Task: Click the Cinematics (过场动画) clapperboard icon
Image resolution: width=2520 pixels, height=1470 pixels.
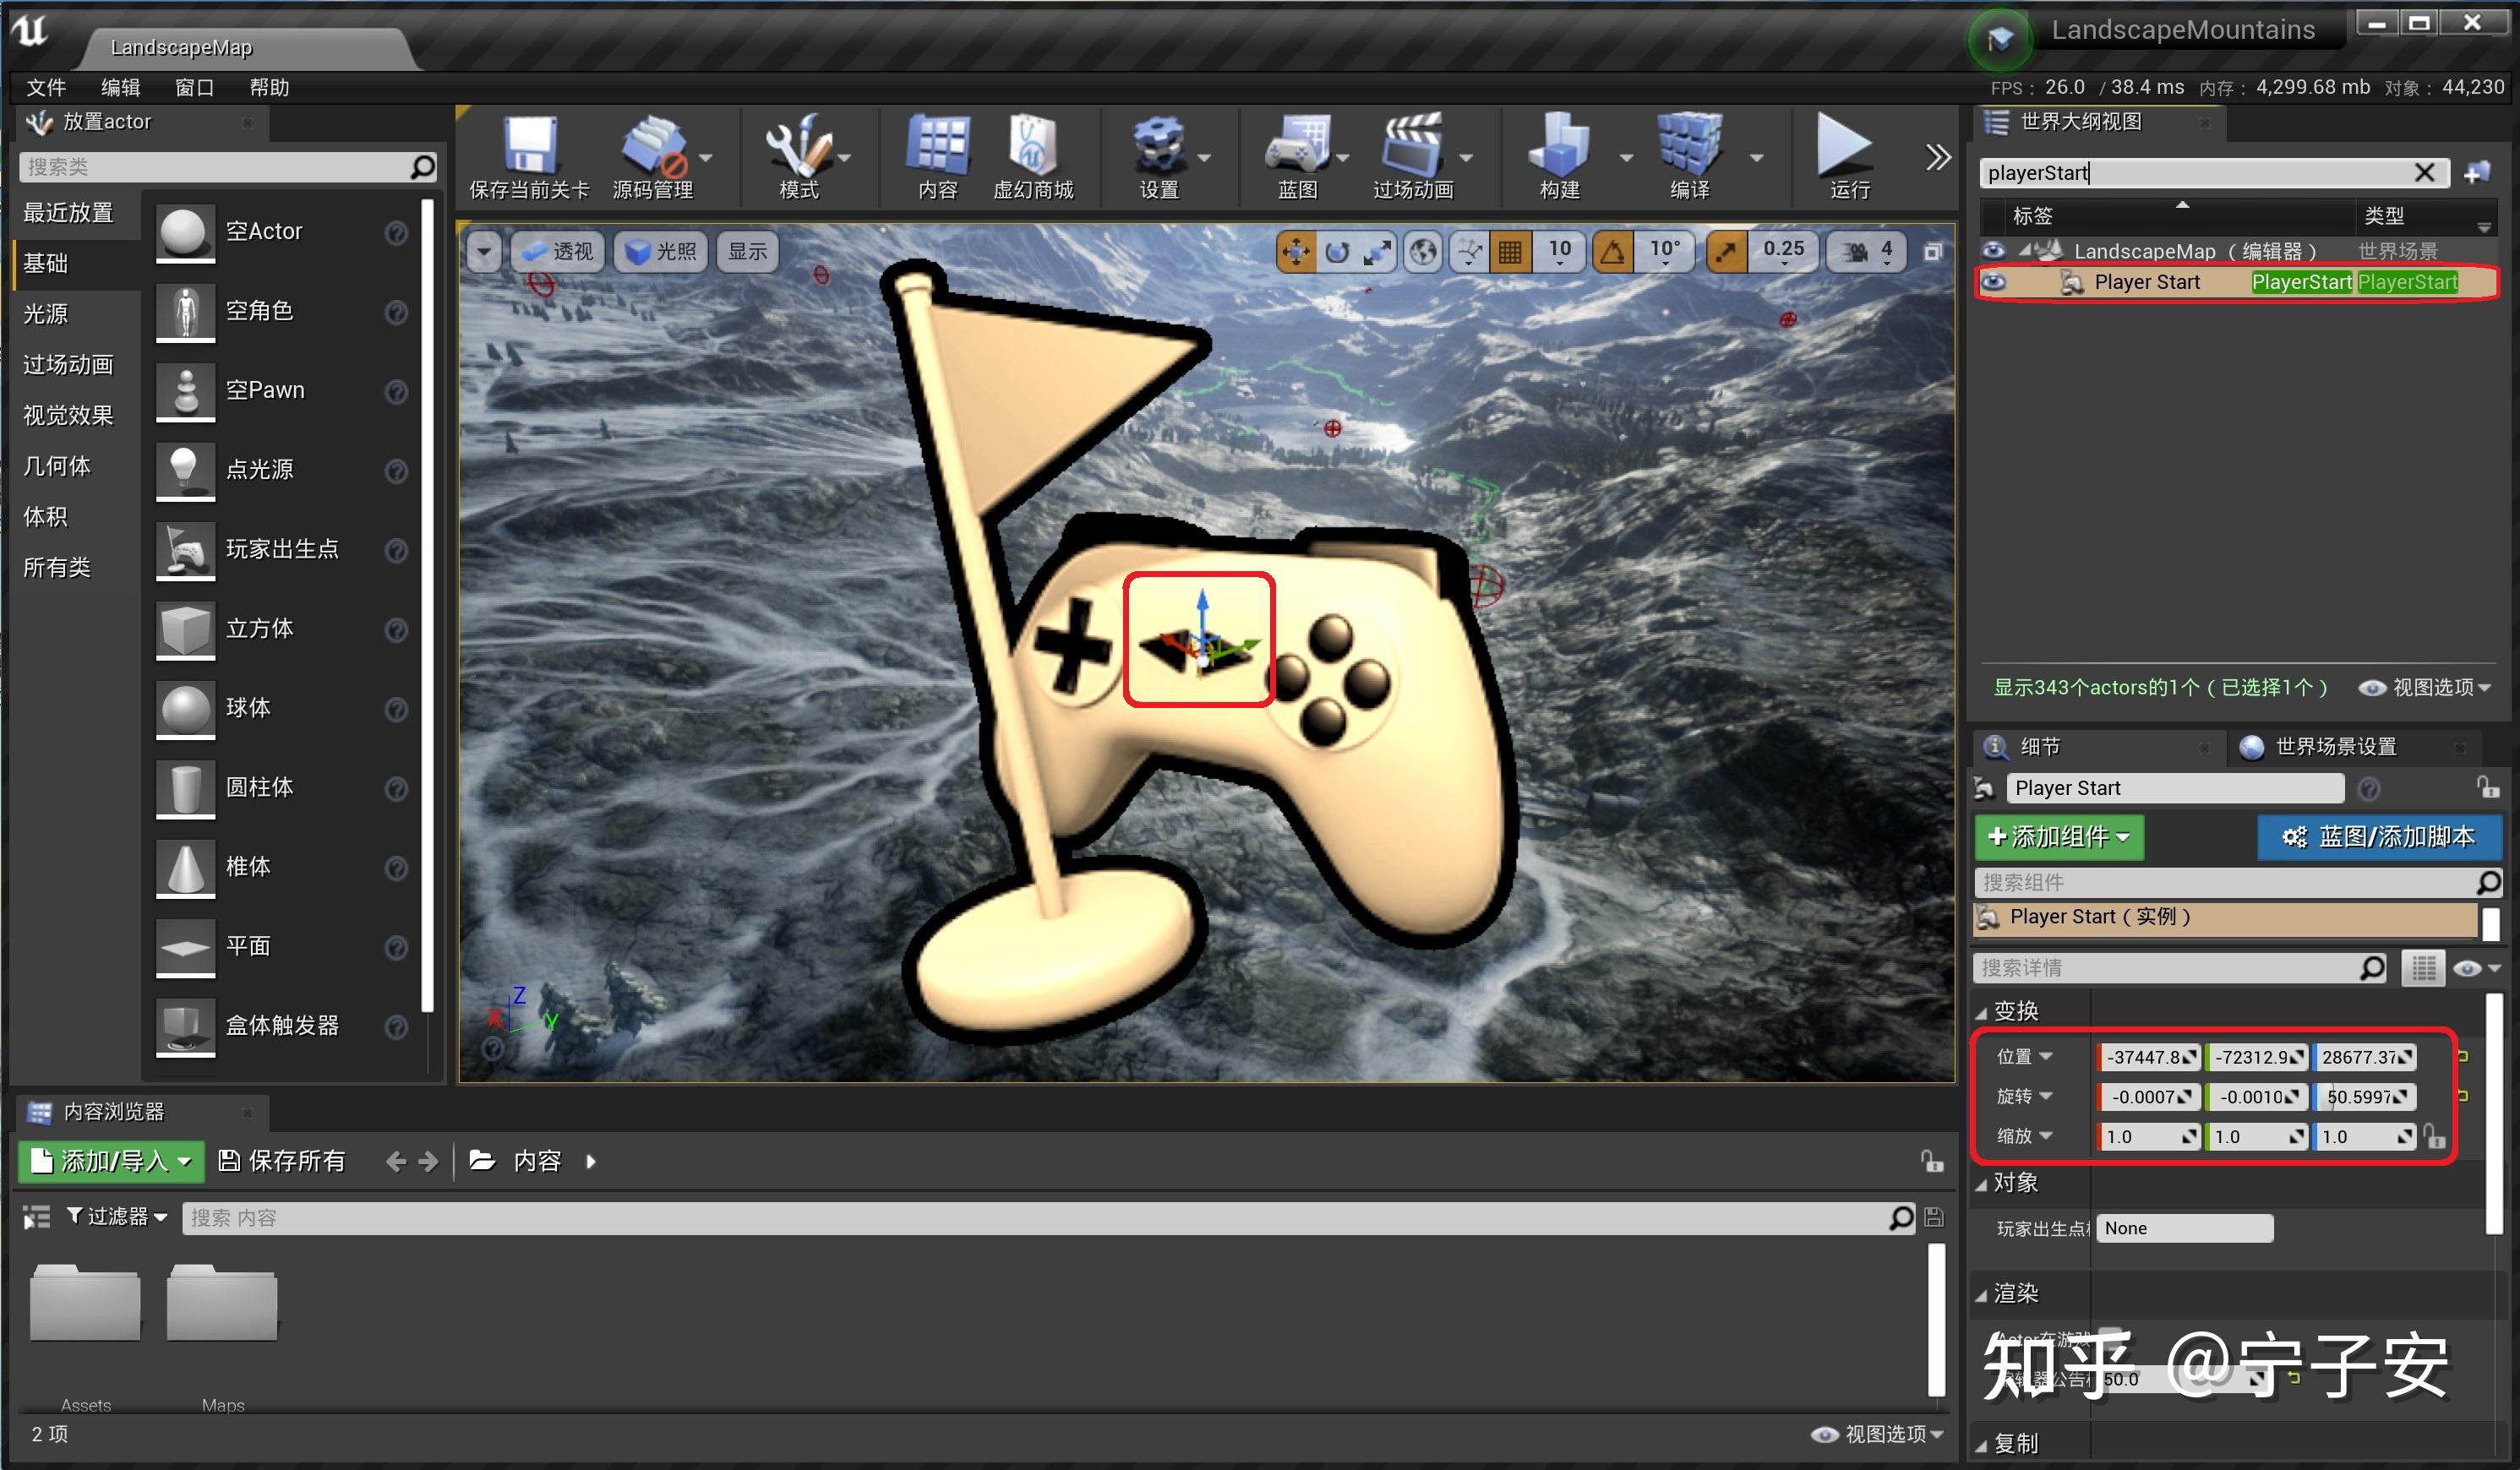Action: click(x=1412, y=146)
